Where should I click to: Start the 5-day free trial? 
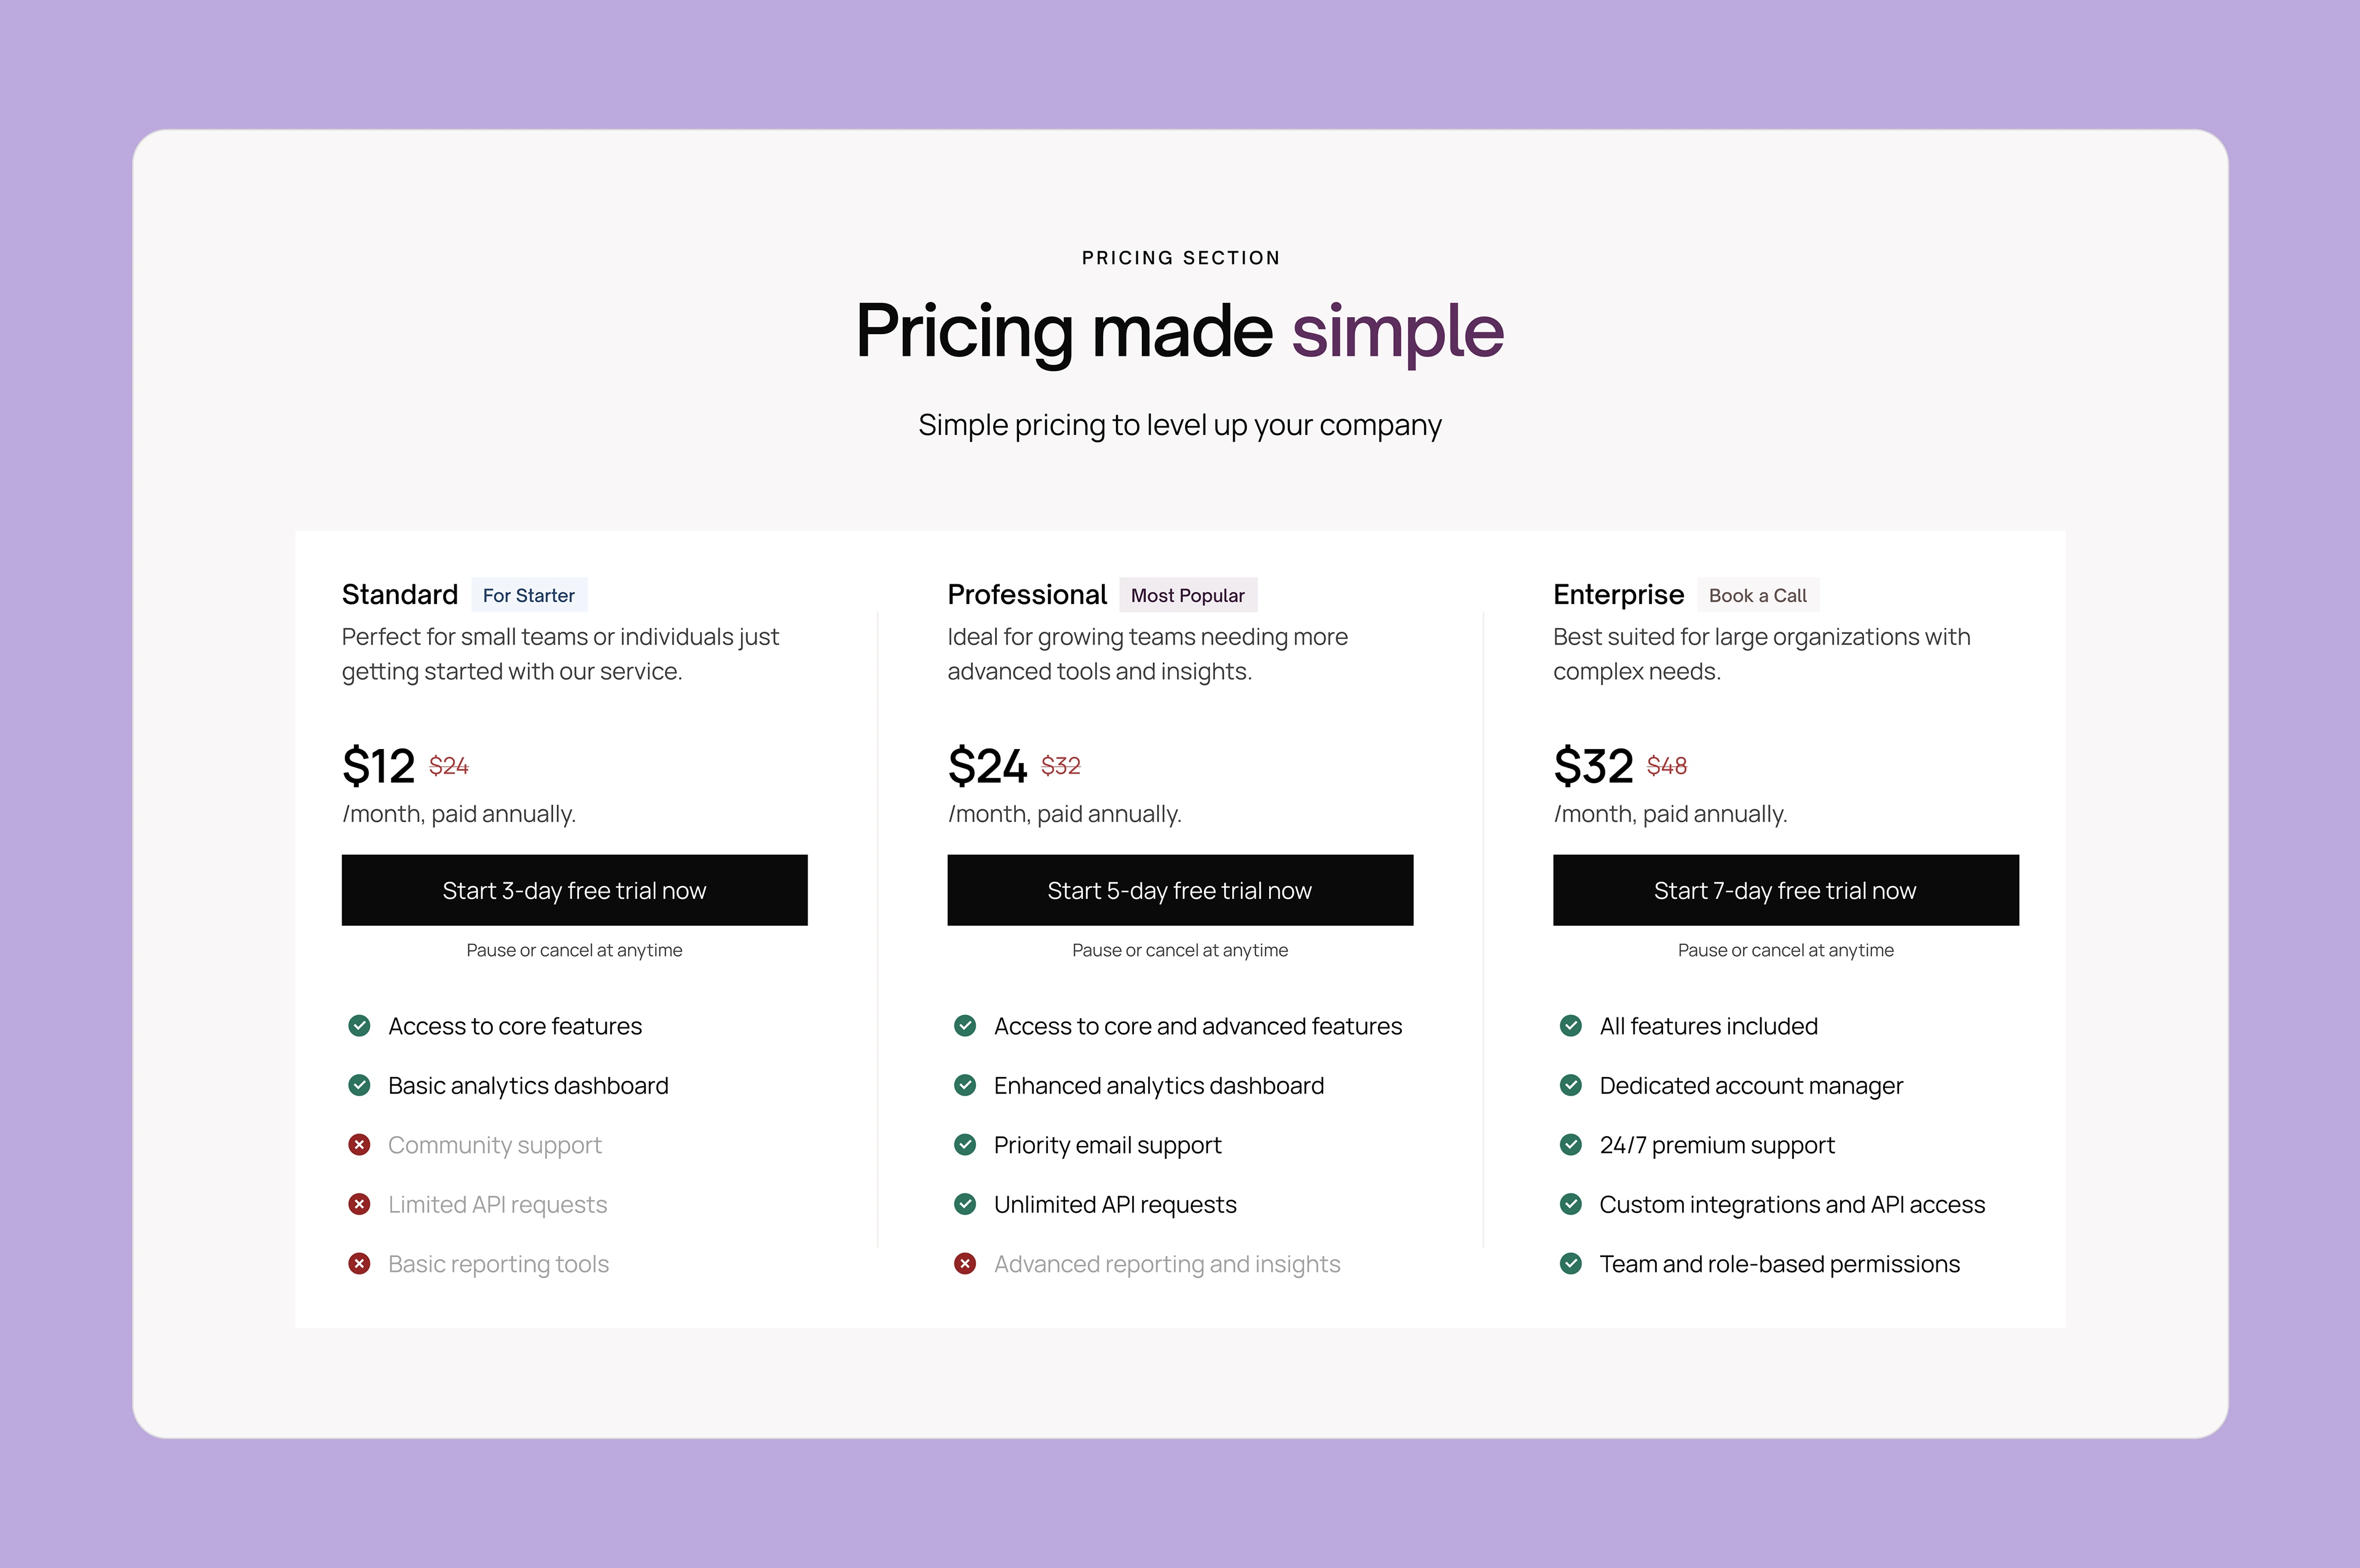click(x=1180, y=890)
